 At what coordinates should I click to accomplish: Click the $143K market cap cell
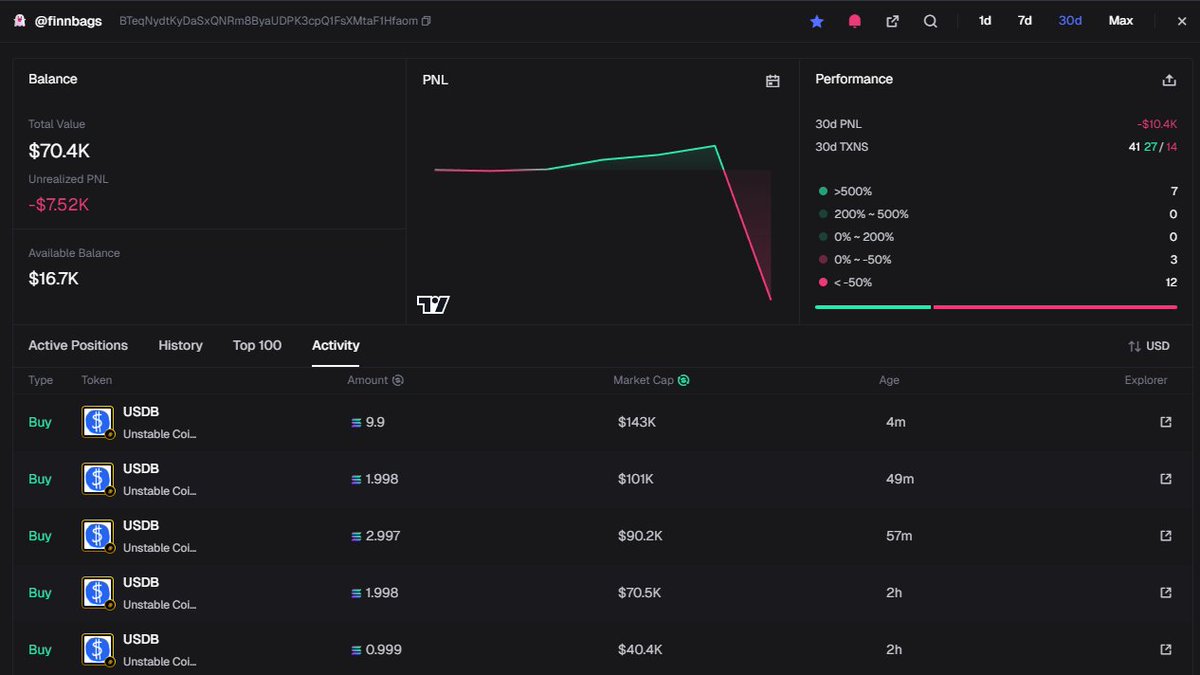click(x=637, y=422)
